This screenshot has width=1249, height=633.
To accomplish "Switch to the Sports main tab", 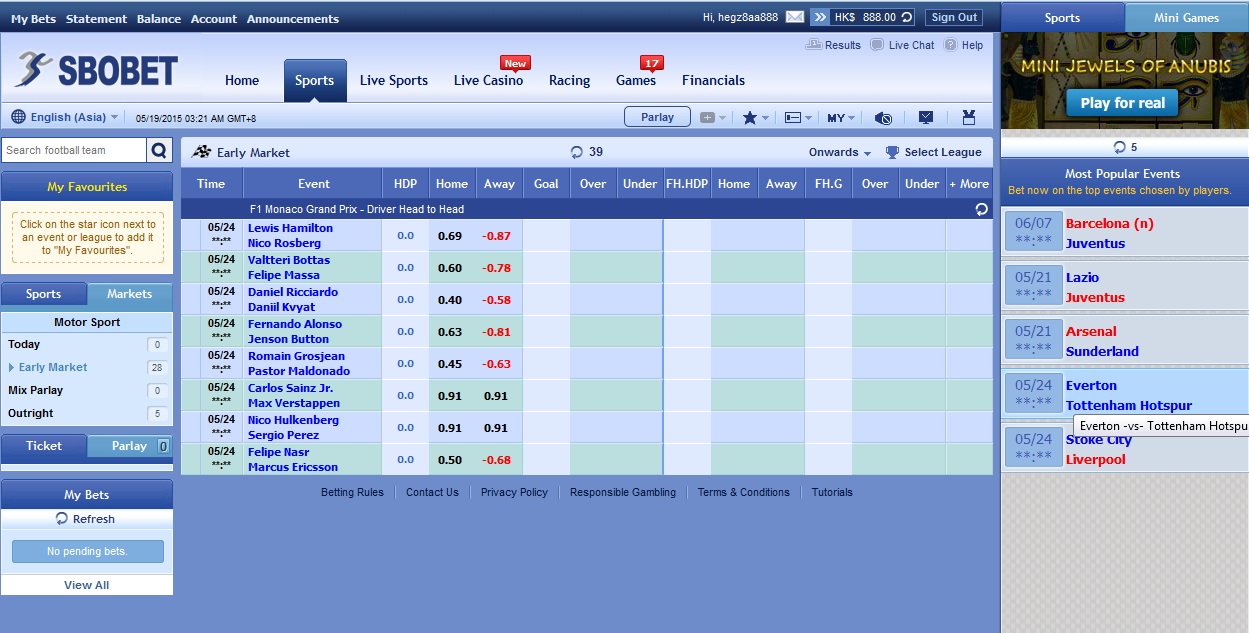I will tap(314, 81).
